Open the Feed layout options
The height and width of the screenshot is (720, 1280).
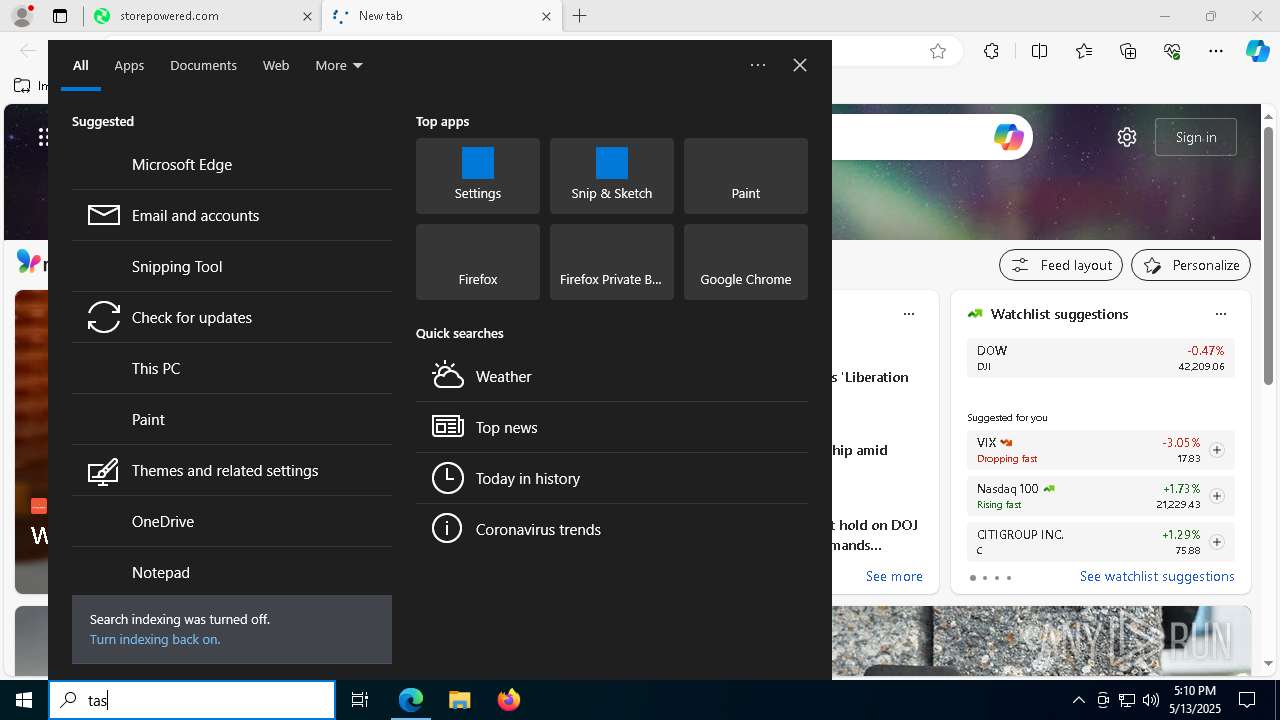point(1061,265)
